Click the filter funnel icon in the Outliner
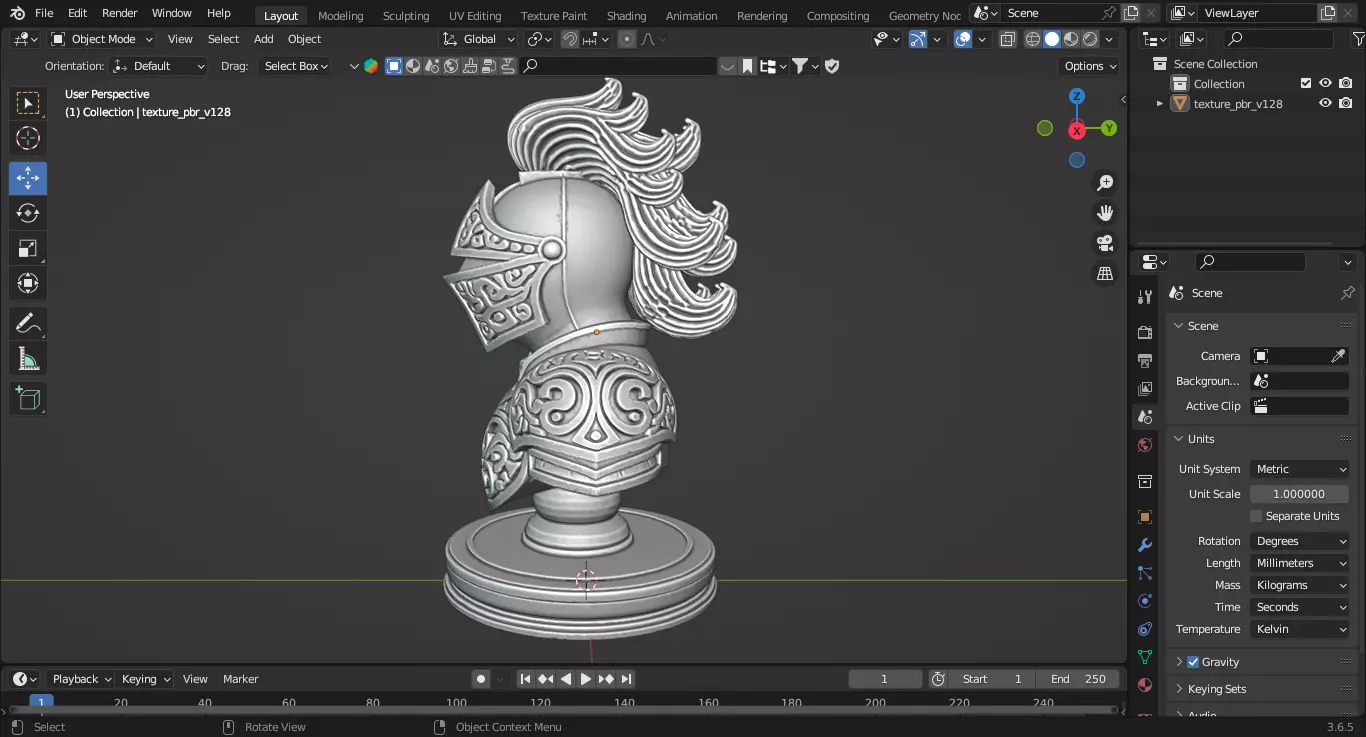This screenshot has width=1366, height=737. pos(1358,39)
